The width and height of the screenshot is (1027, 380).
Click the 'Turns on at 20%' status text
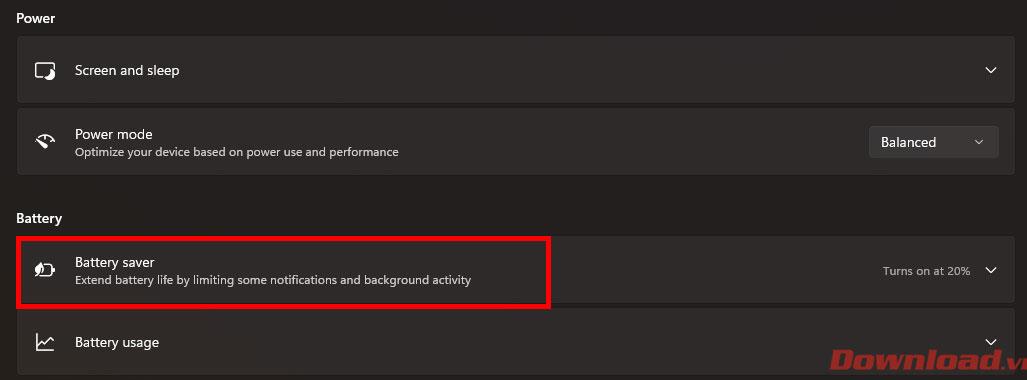point(926,271)
